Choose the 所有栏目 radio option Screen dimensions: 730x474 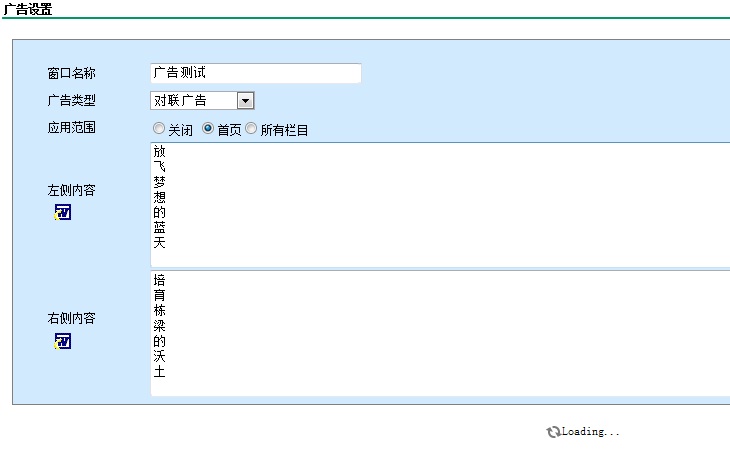click(x=251, y=129)
